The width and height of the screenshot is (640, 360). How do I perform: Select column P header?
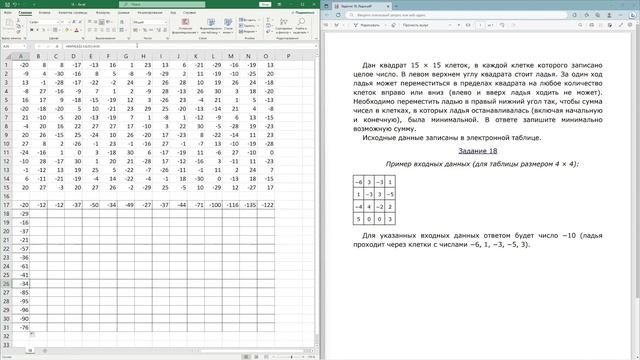pos(288,56)
